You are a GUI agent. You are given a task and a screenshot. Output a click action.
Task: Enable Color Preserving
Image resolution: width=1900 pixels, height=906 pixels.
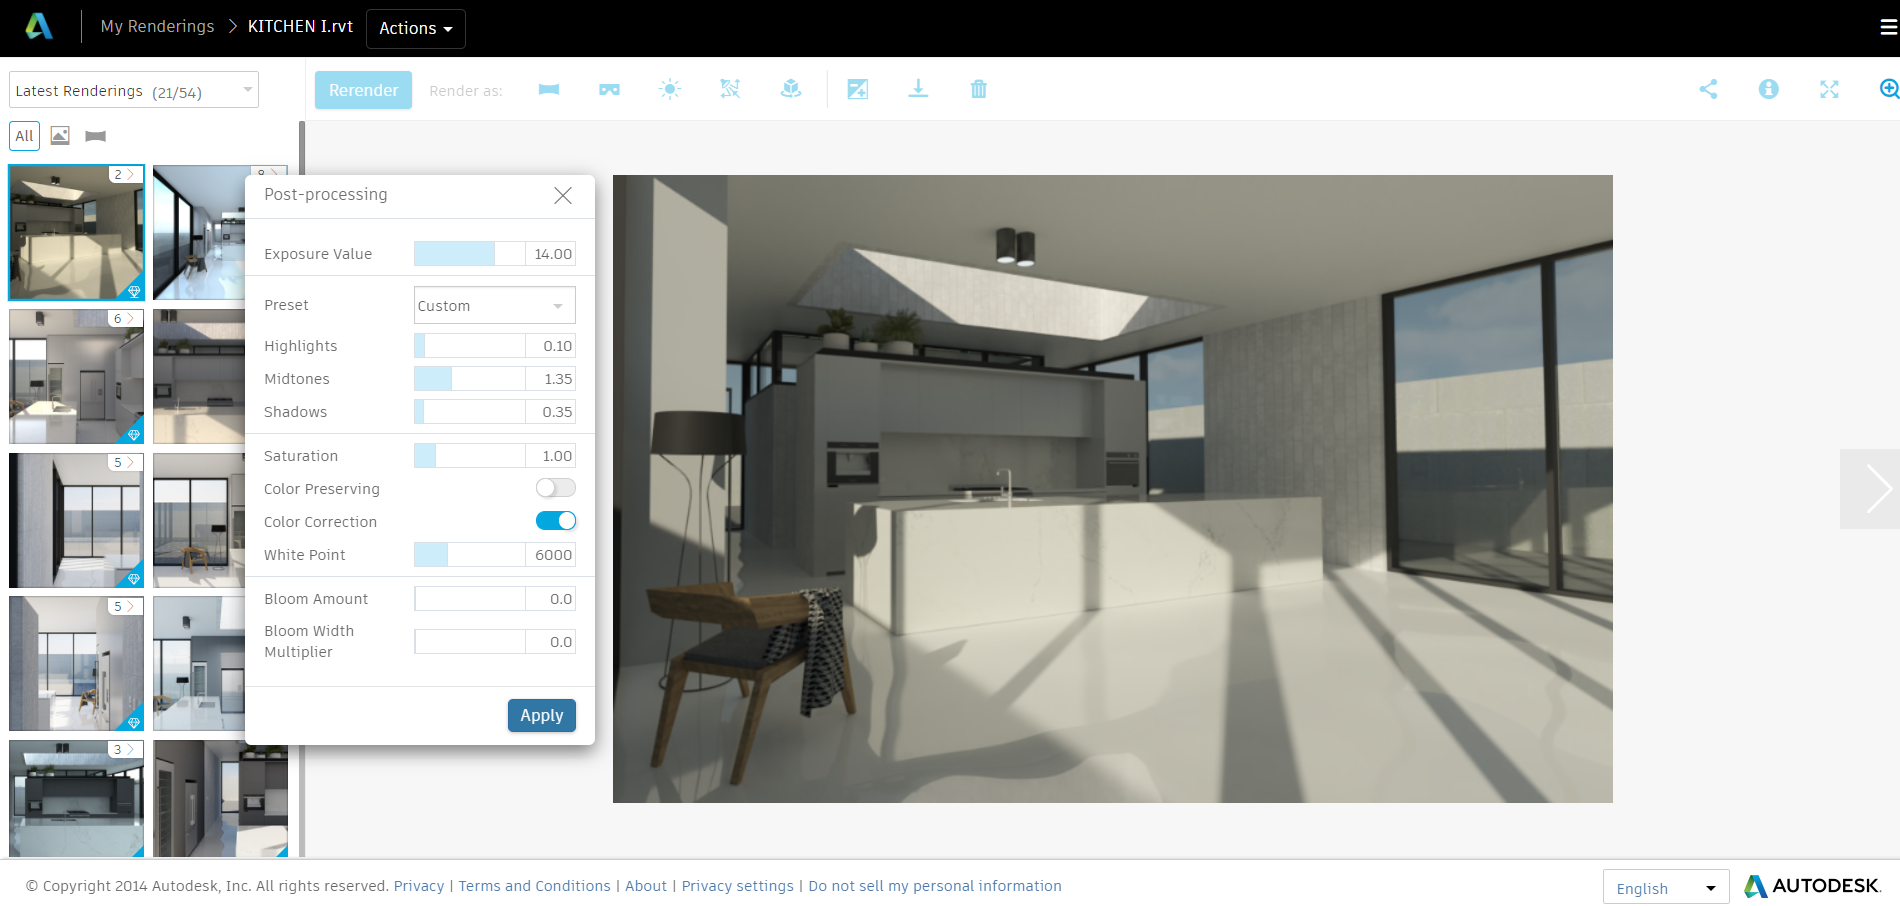pyautogui.click(x=555, y=488)
